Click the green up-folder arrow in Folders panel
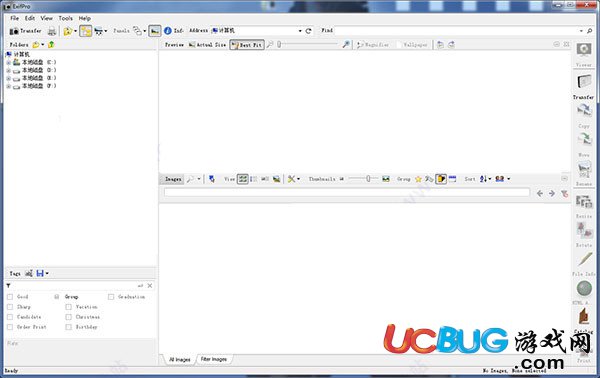600x378 pixels. pyautogui.click(x=51, y=45)
